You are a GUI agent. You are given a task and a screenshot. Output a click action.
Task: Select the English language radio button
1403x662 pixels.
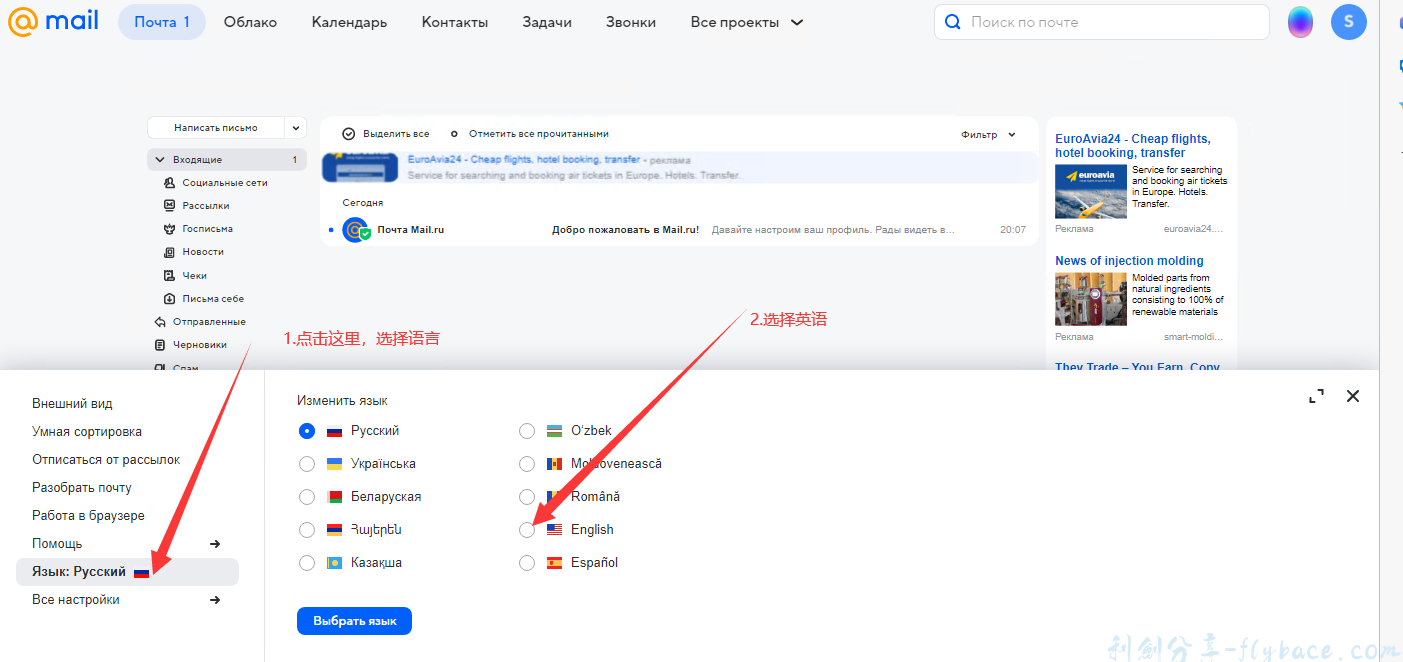pos(527,529)
